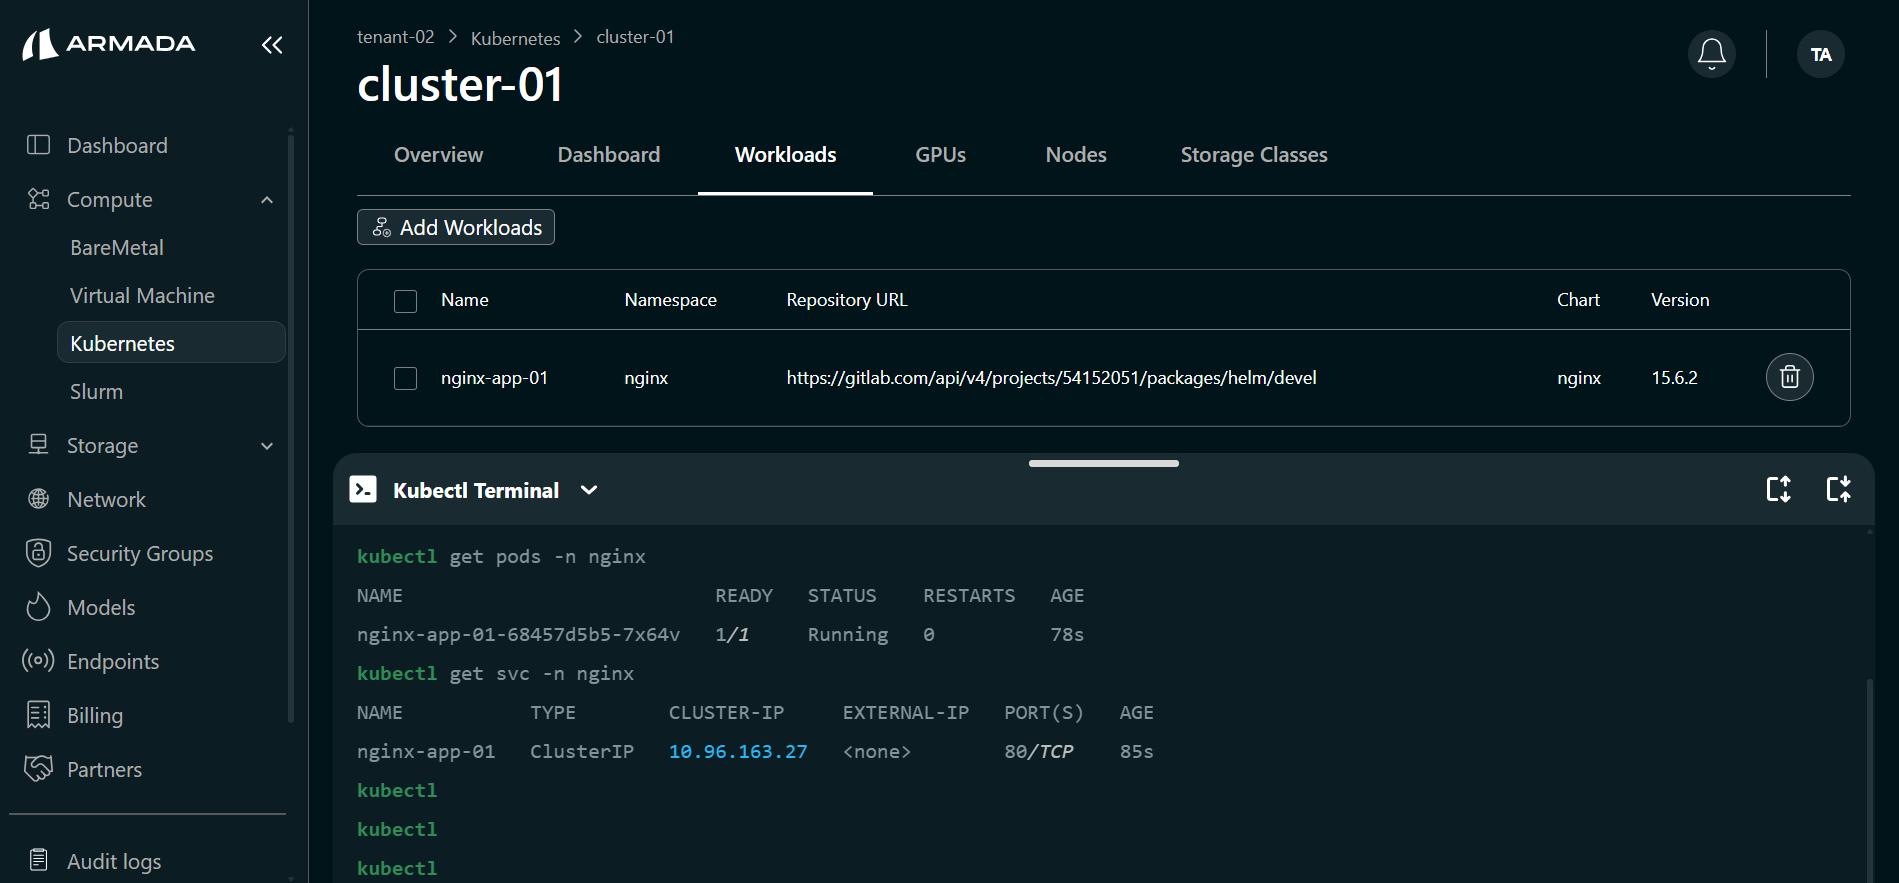Open Network in the sidebar
This screenshot has height=883, width=1899.
[106, 499]
